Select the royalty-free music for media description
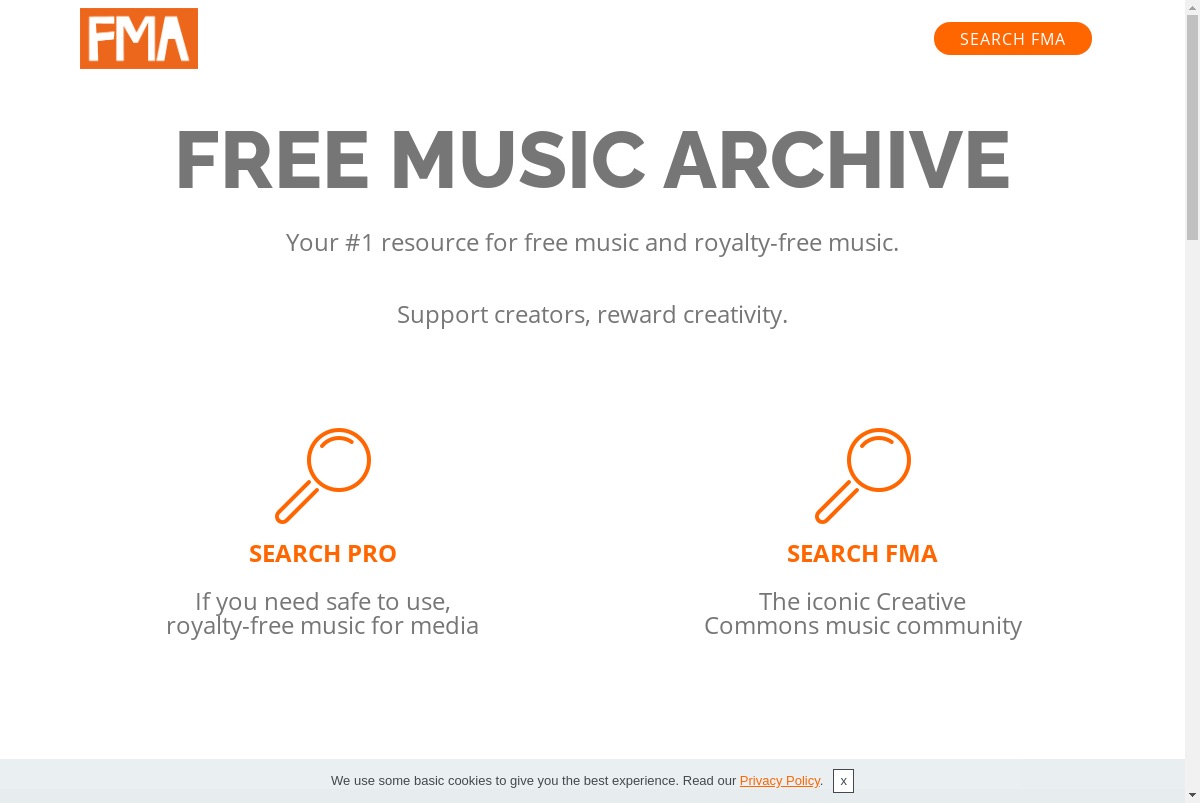 tap(322, 614)
